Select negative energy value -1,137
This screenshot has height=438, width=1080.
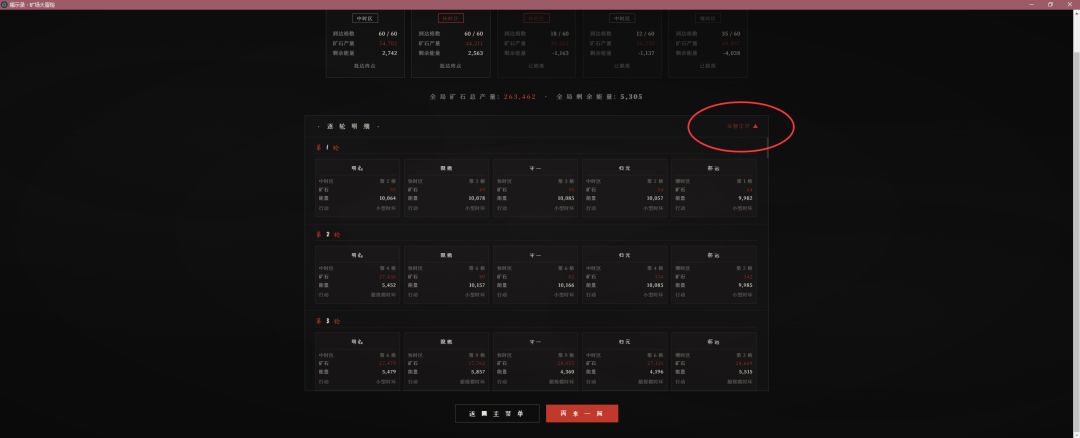pyautogui.click(x=644, y=52)
